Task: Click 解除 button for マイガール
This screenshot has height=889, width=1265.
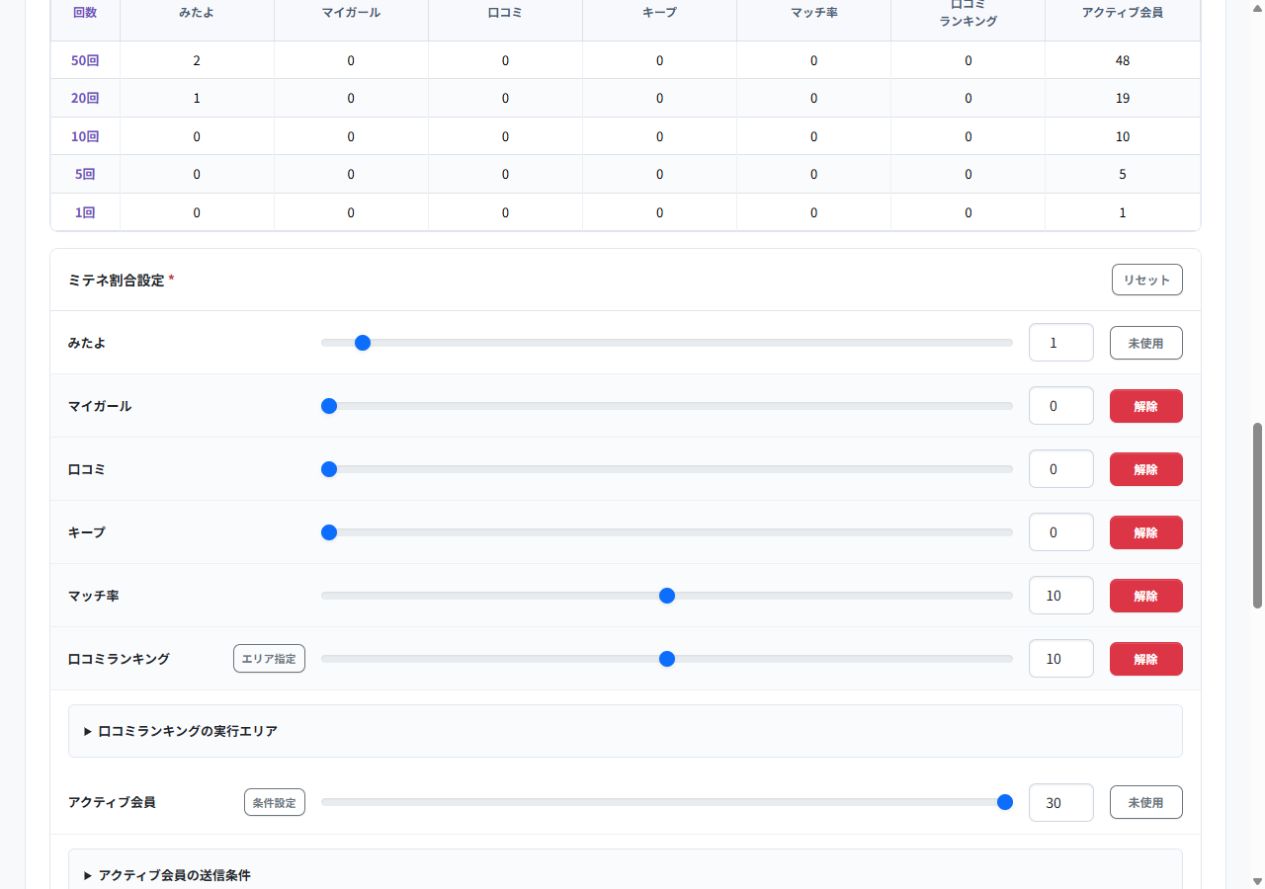Action: point(1146,406)
